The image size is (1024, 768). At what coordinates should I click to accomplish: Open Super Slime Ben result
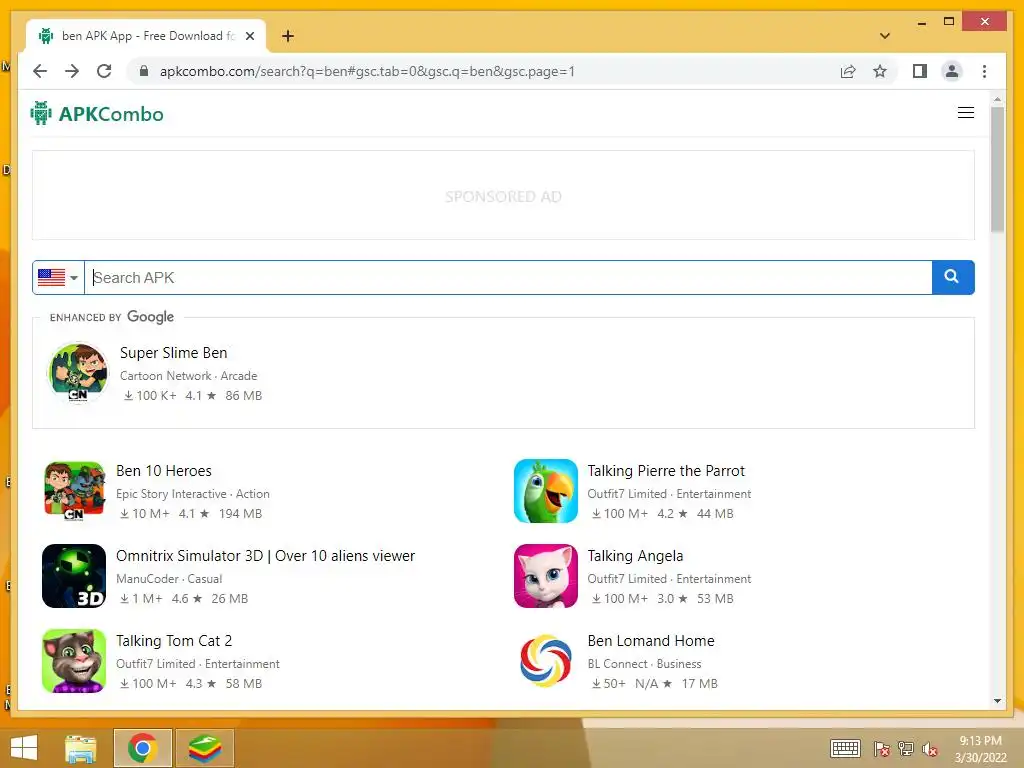click(174, 353)
